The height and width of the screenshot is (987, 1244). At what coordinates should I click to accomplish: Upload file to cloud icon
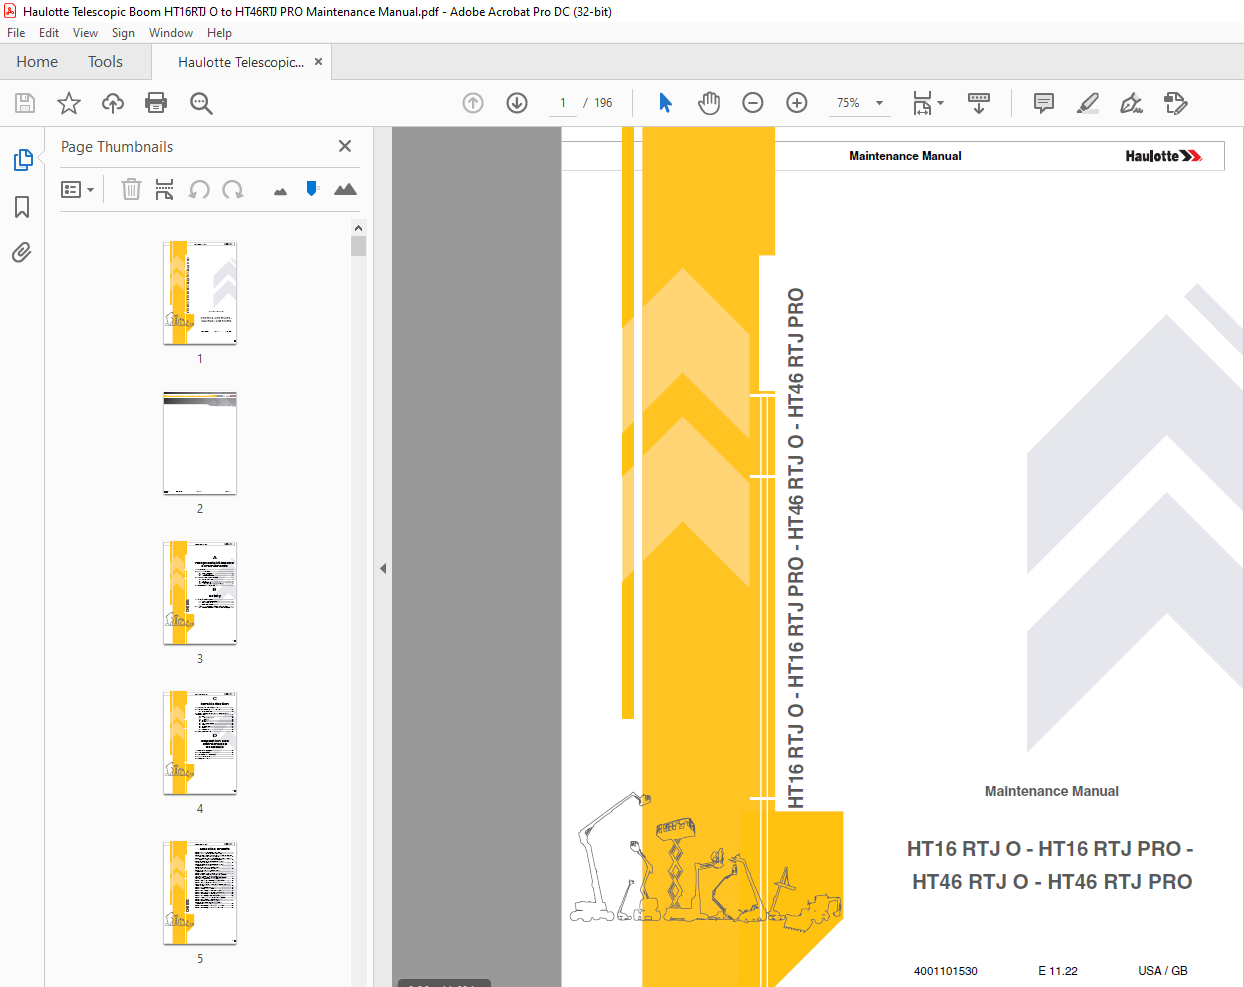point(113,103)
